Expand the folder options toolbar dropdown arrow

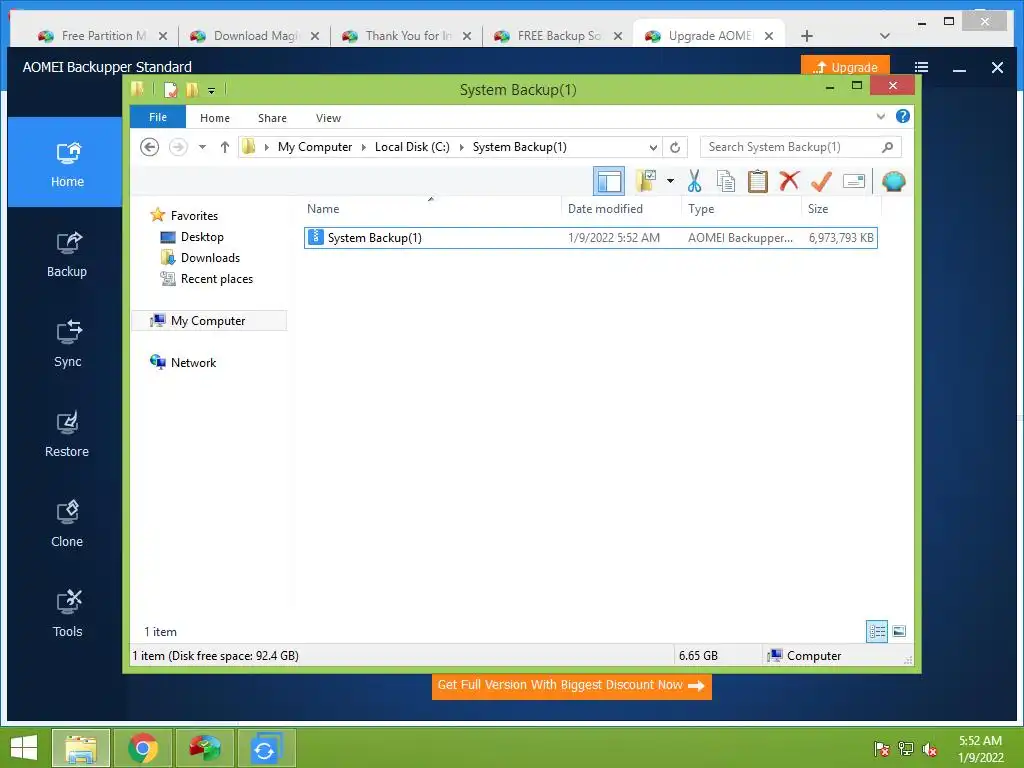click(x=670, y=181)
